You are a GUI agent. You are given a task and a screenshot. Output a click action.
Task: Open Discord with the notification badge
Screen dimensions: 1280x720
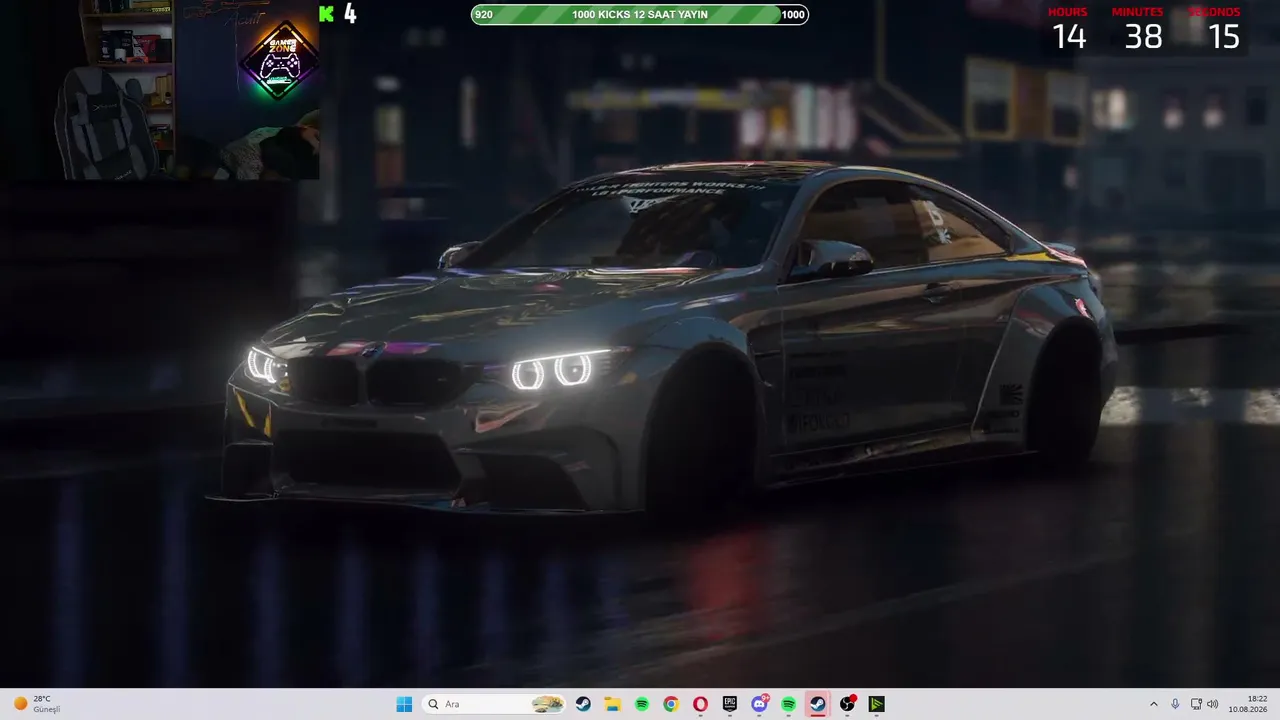click(x=759, y=704)
